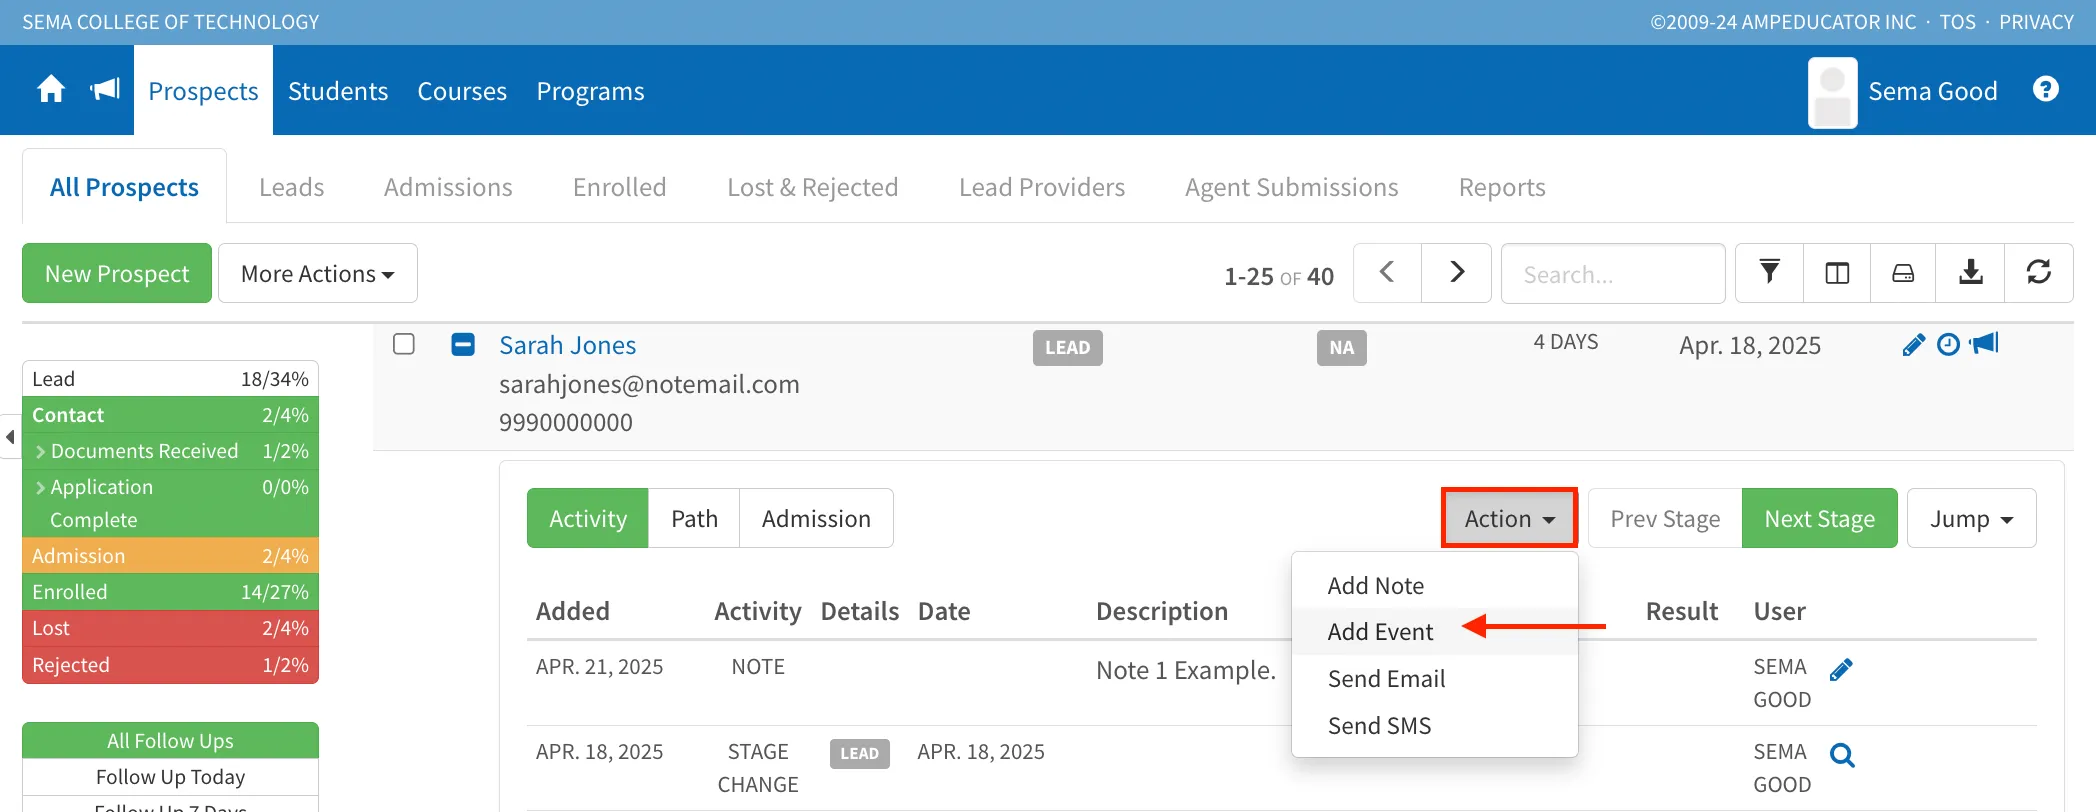This screenshot has width=2096, height=812.
Task: Choose Send Email from Action menu
Action: tap(1435, 679)
